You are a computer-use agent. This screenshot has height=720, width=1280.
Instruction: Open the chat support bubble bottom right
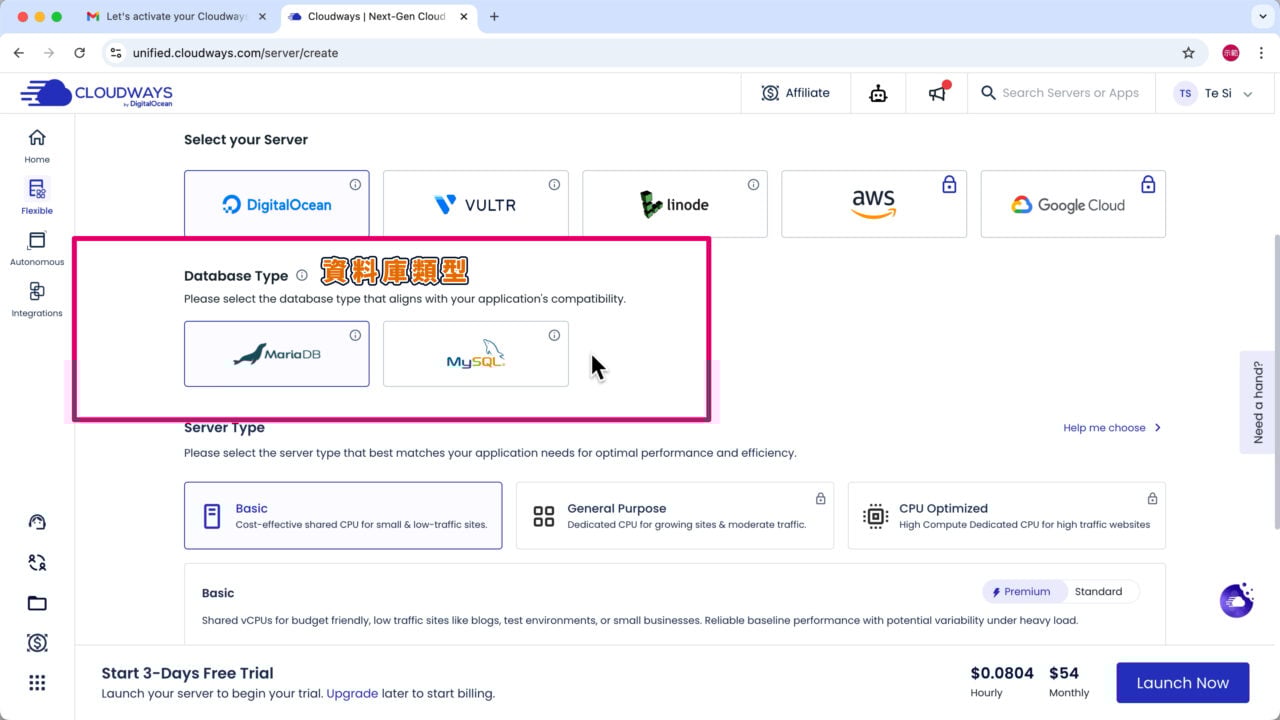coord(1236,600)
